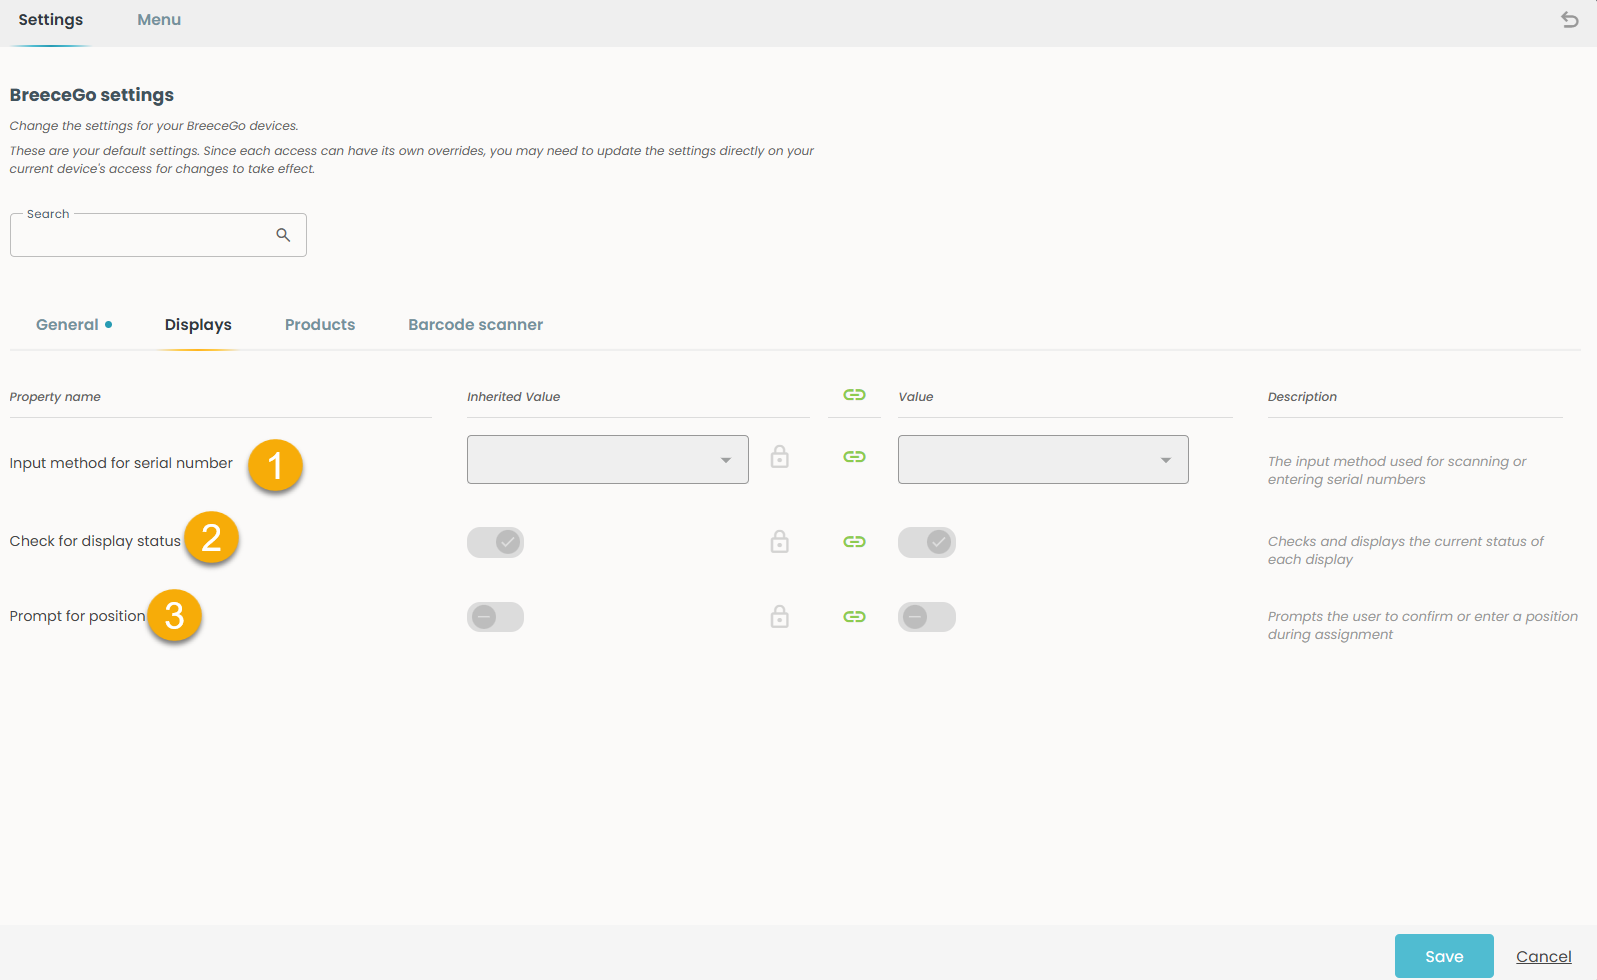Open the Products tab
Image resolution: width=1597 pixels, height=980 pixels.
(320, 325)
